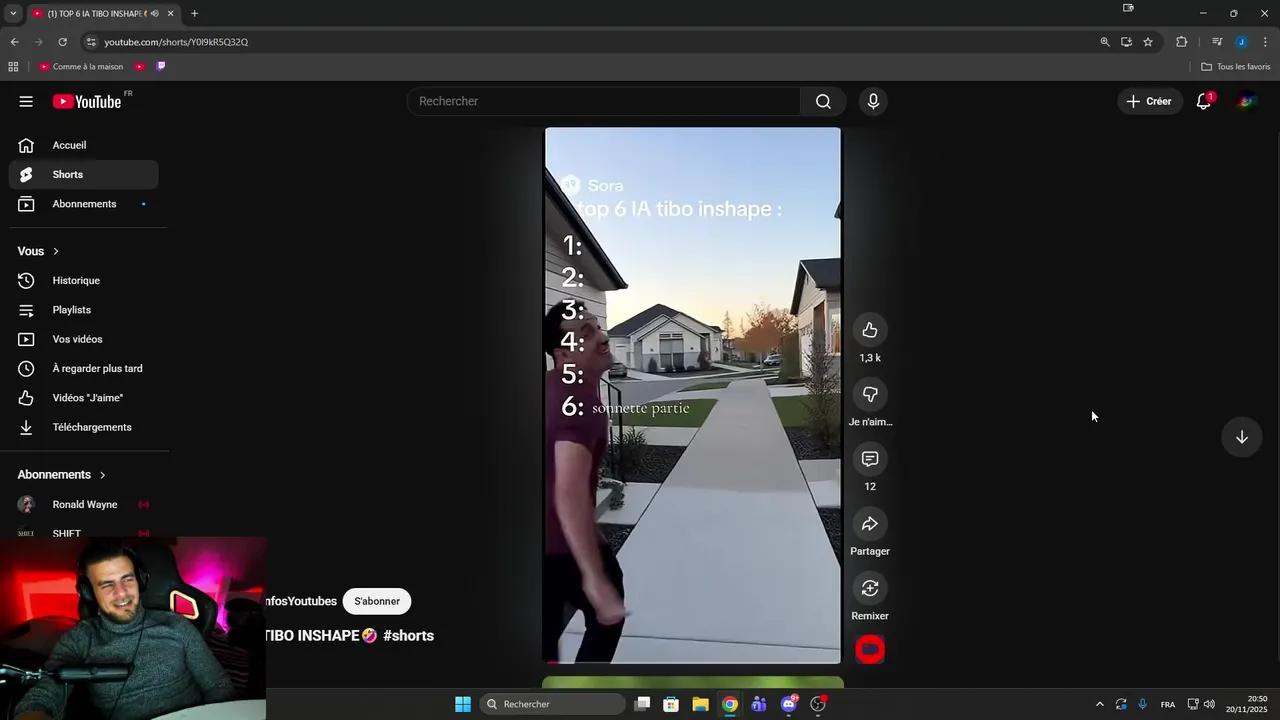
Task: Open the taskbar volume control
Action: [x=1209, y=704]
